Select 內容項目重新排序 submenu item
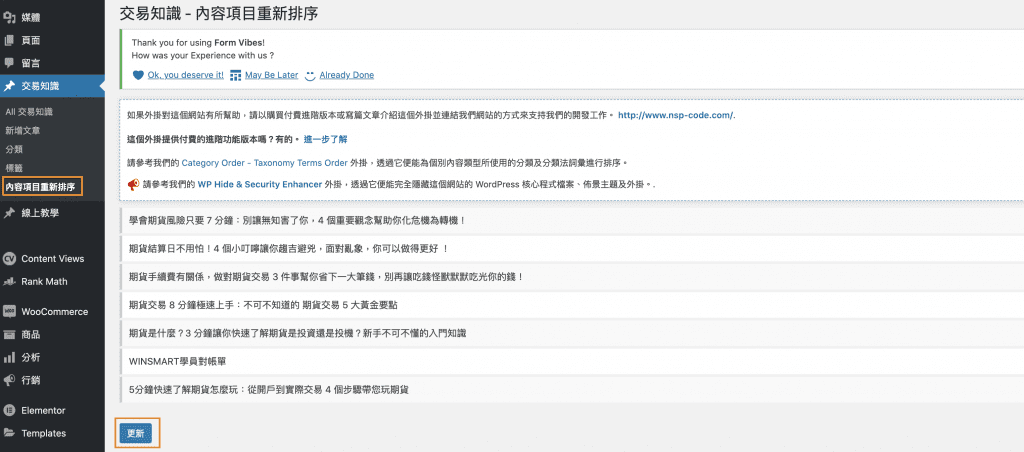This screenshot has height=452, width=1024. coord(40,186)
